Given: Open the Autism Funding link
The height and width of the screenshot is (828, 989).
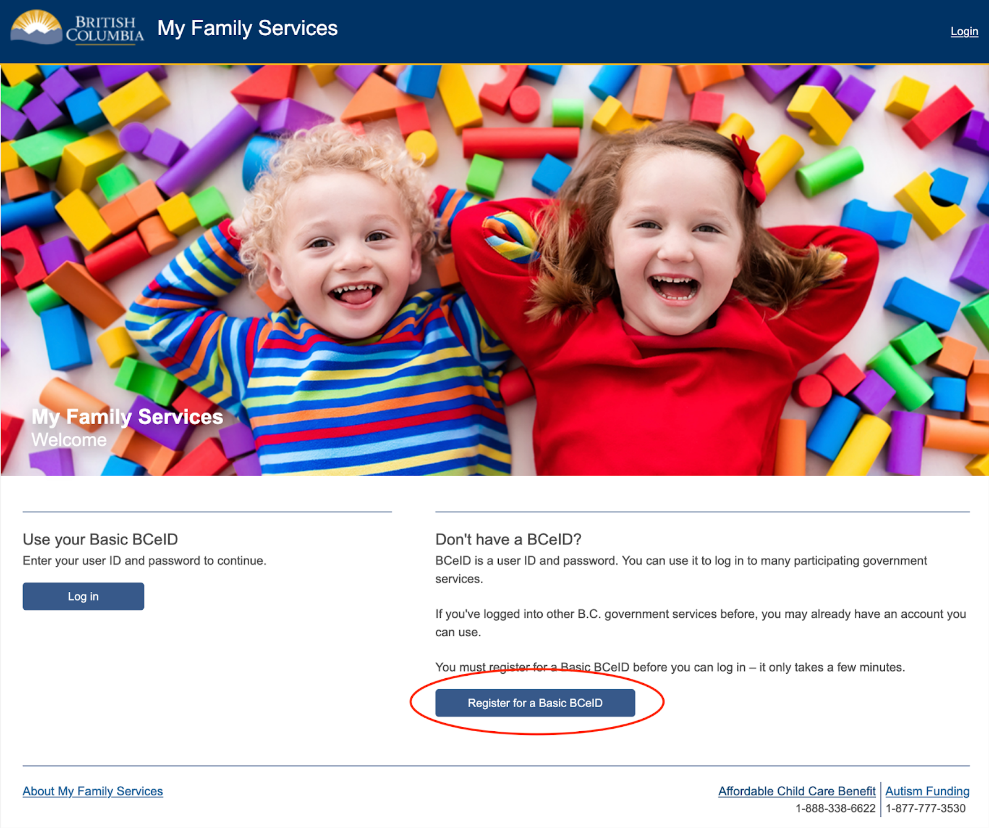Looking at the screenshot, I should click(x=927, y=791).
